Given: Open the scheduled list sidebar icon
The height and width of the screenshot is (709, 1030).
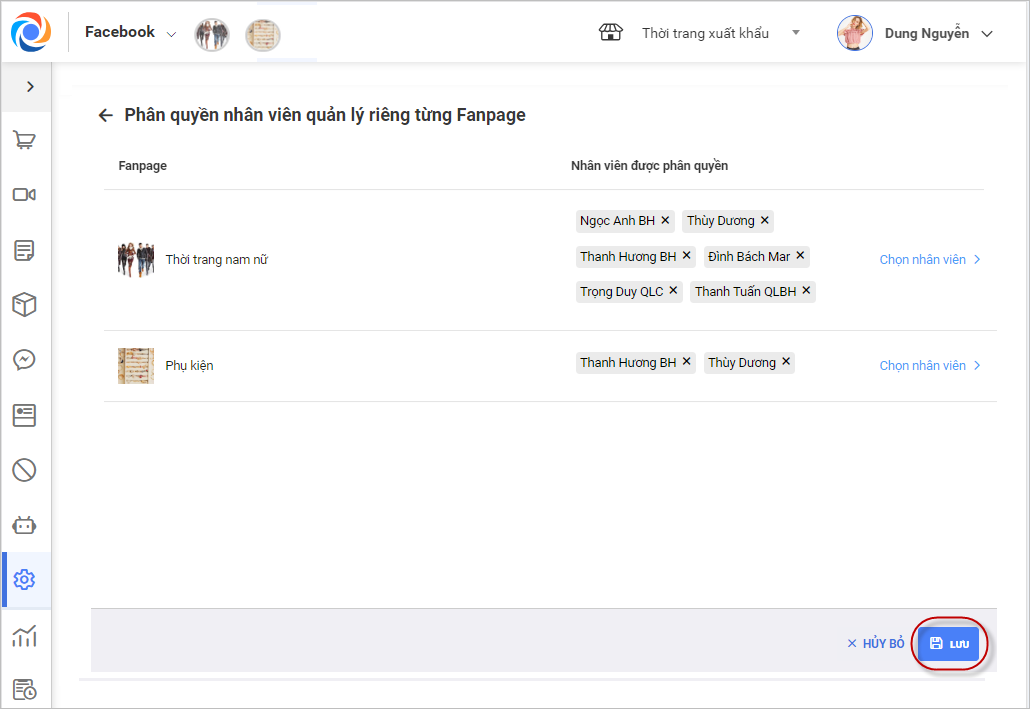Looking at the screenshot, I should 24,689.
